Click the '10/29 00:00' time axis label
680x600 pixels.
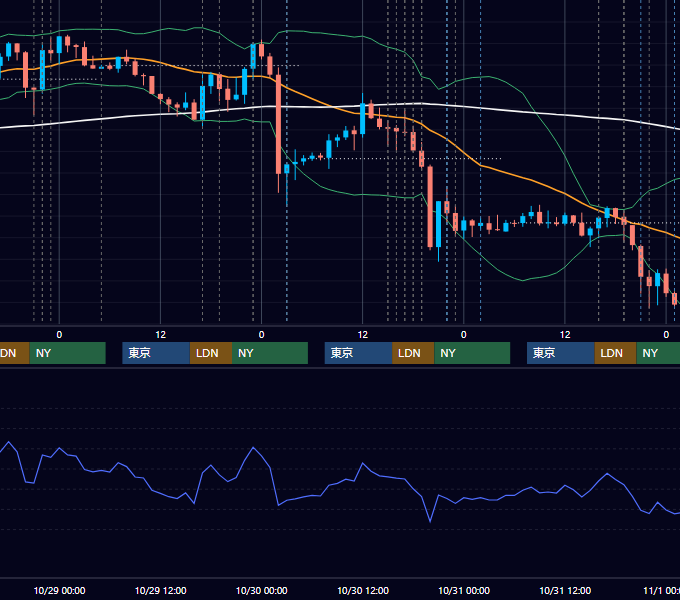click(59, 590)
